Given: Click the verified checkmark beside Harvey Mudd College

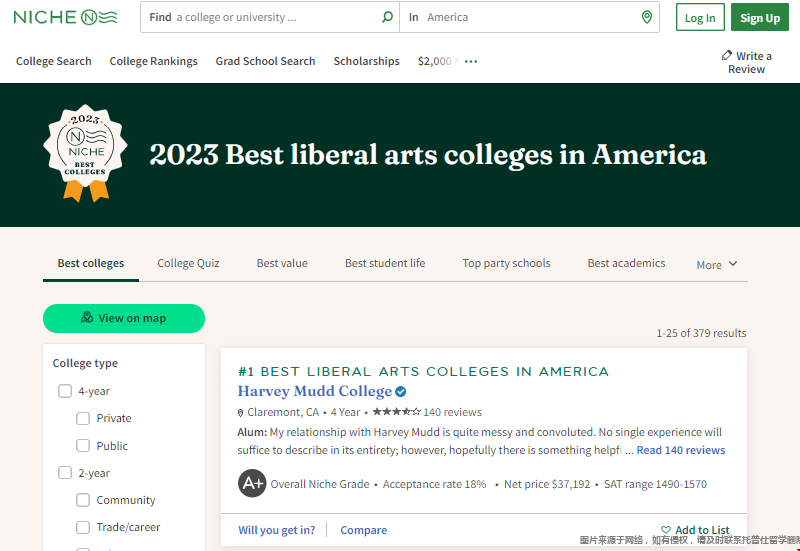Looking at the screenshot, I should (x=401, y=391).
